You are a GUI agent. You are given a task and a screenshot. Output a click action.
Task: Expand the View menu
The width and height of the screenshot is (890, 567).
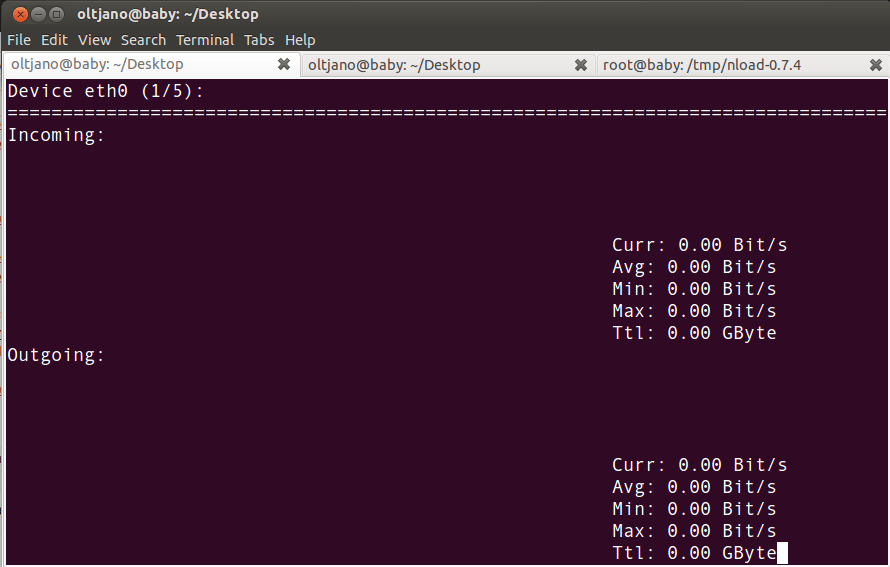(94, 40)
